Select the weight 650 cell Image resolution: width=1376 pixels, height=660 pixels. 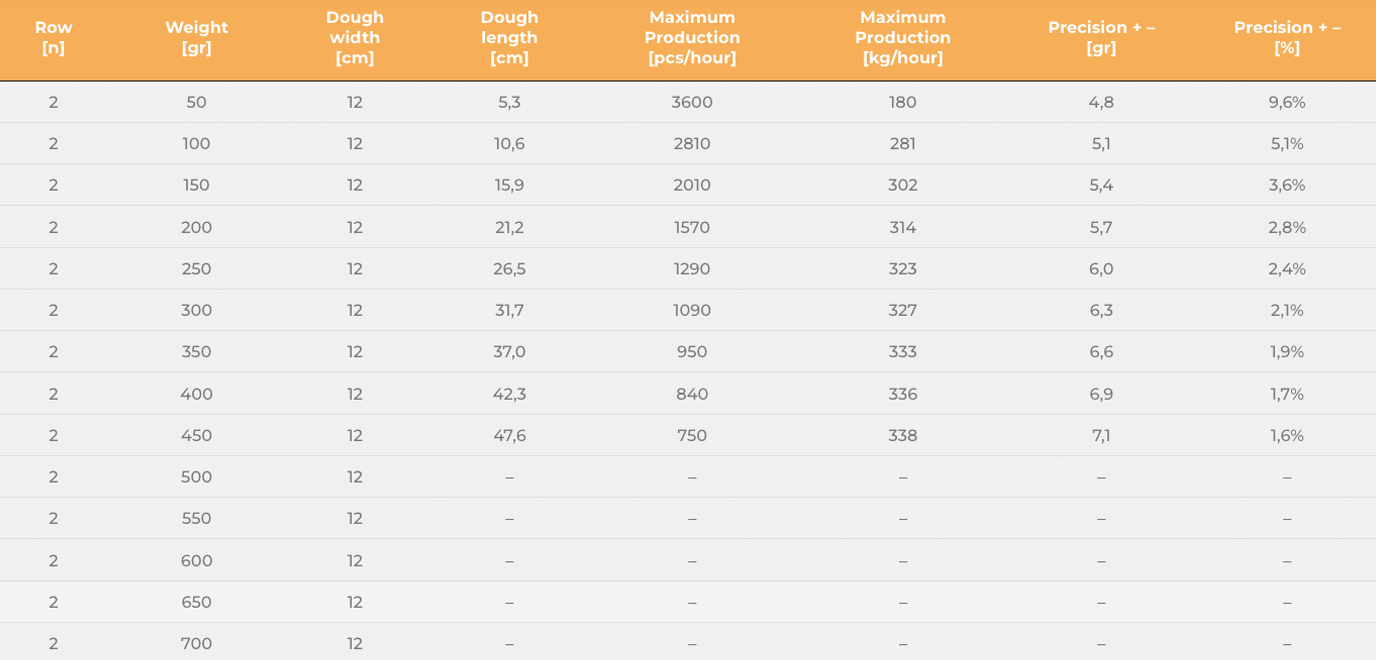pos(196,602)
